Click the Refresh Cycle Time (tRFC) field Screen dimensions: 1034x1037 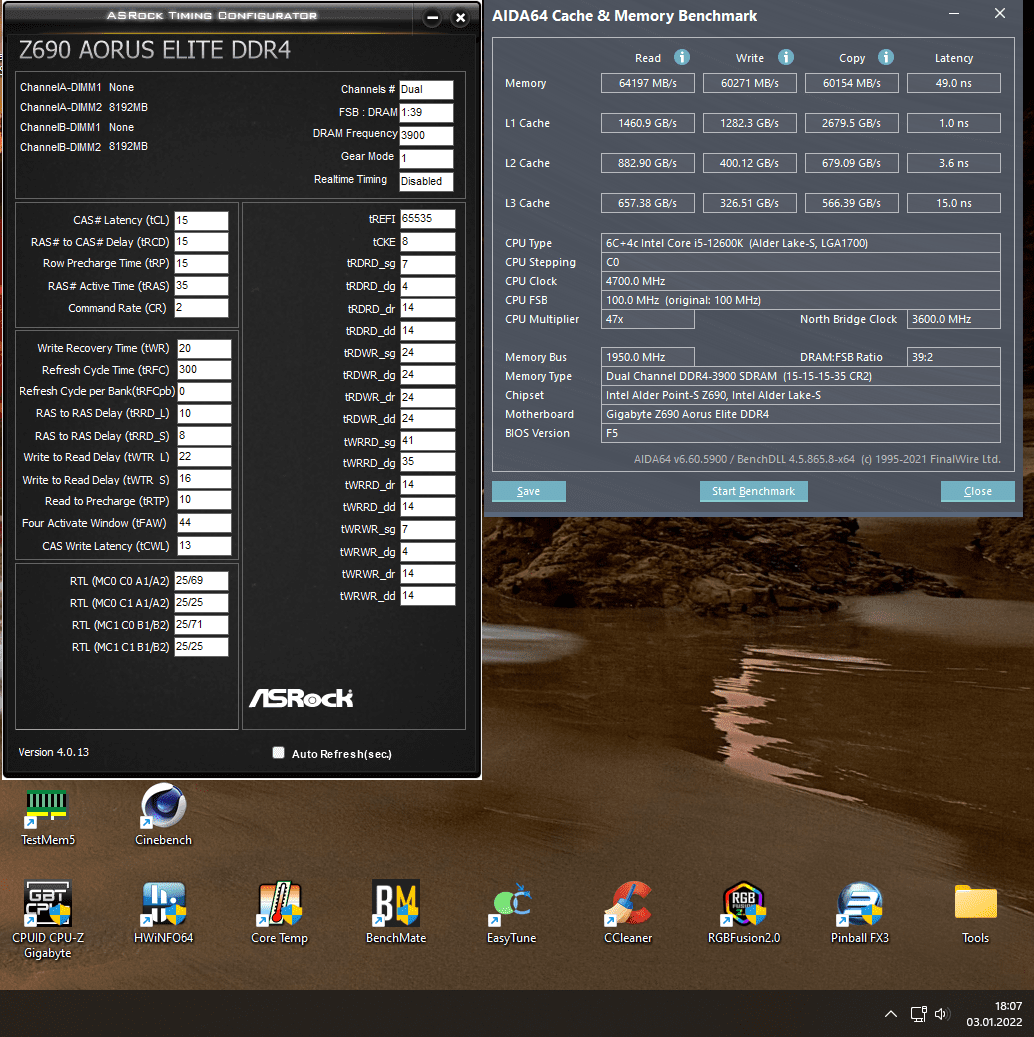(204, 370)
